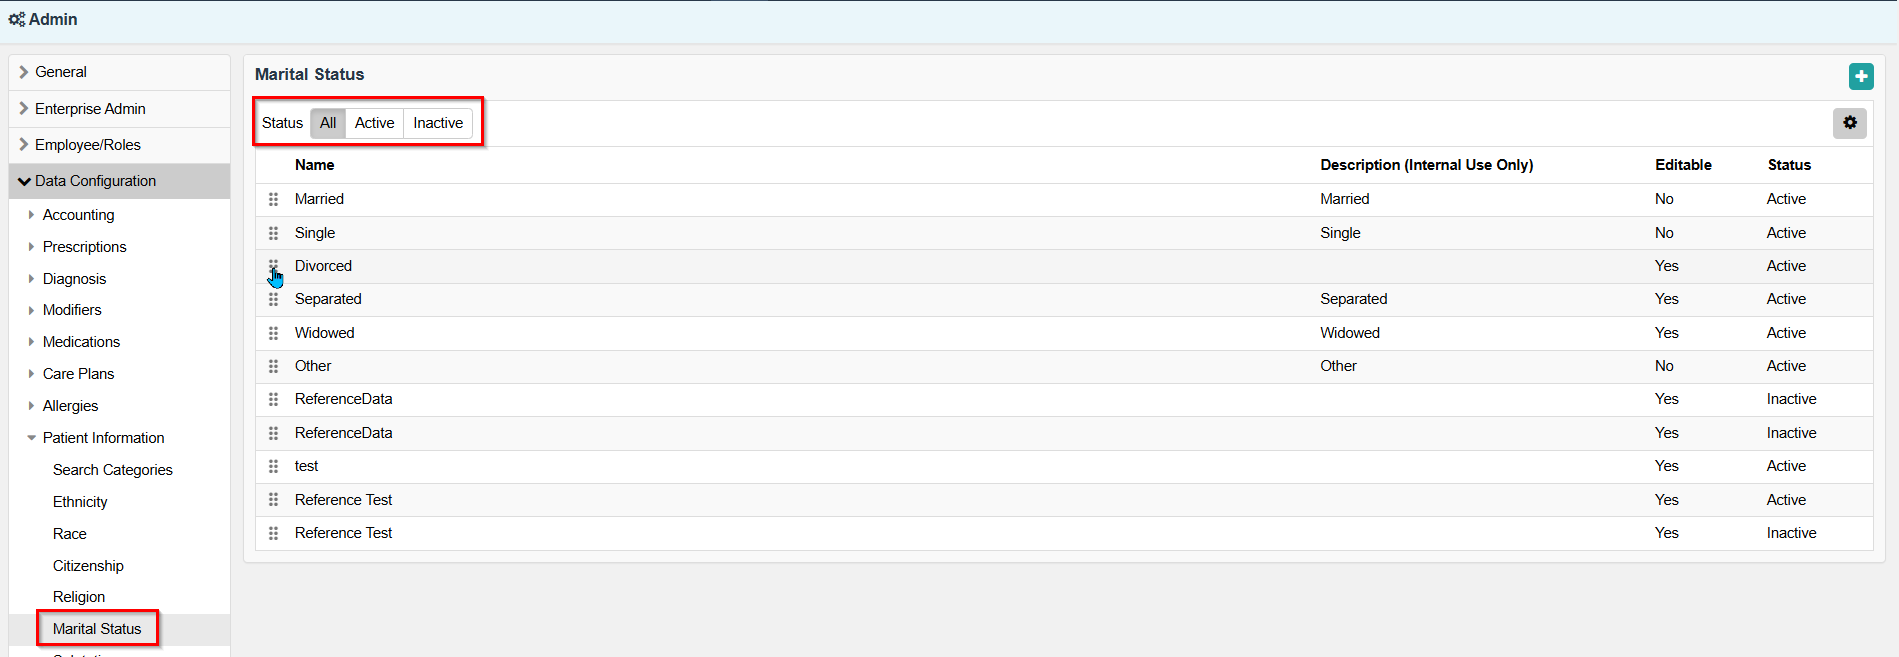Open the Divorced marital status entry
Screen dimensions: 1899x657
coord(323,266)
